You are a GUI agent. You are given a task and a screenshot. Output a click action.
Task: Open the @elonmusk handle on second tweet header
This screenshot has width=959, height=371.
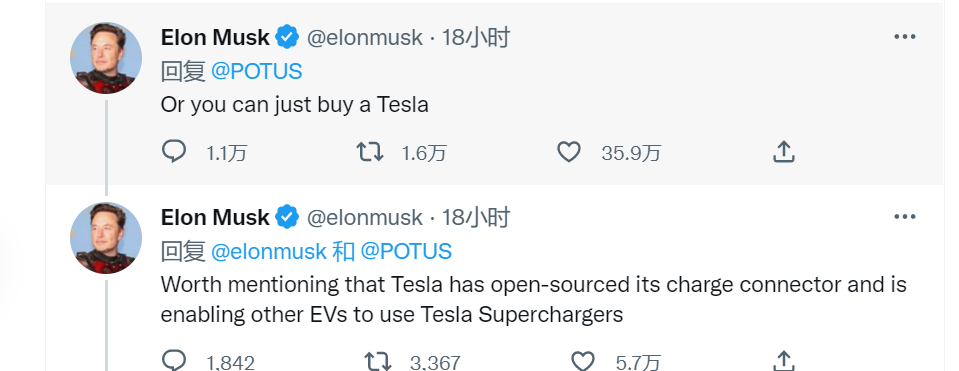coord(365,217)
